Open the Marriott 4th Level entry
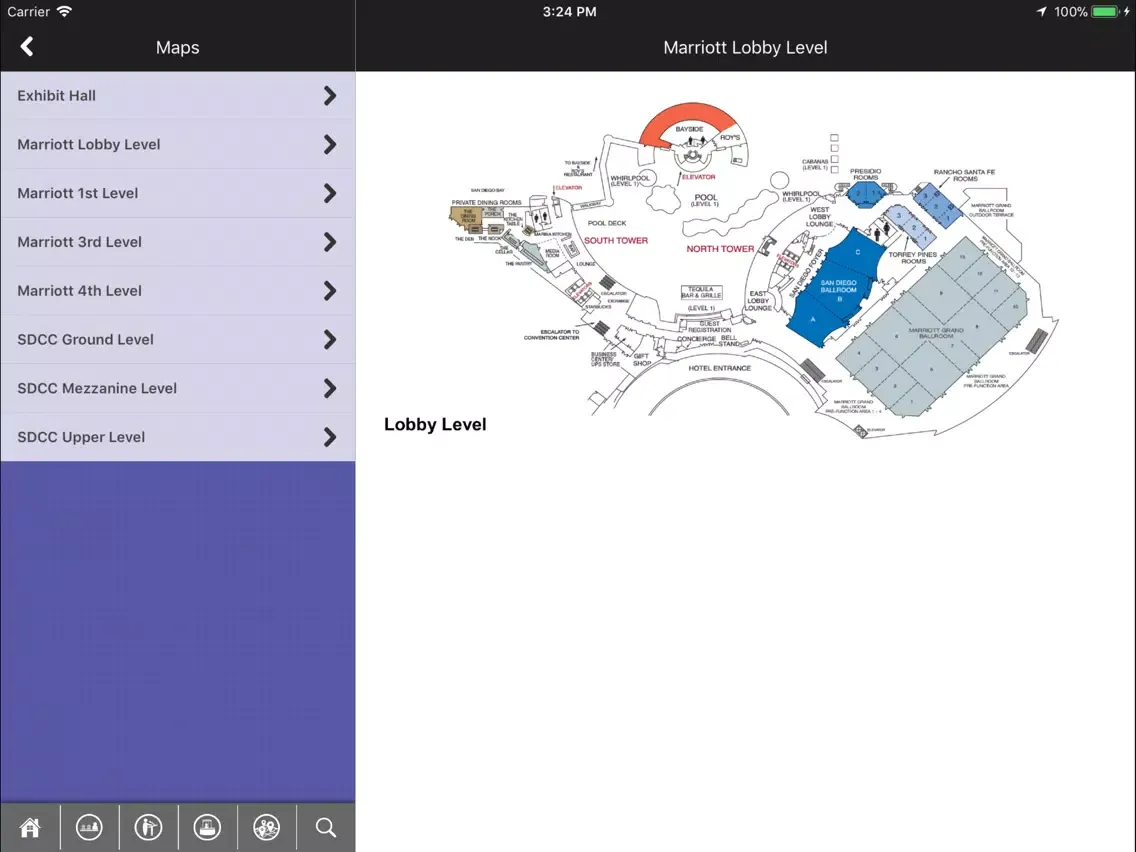 [x=178, y=291]
